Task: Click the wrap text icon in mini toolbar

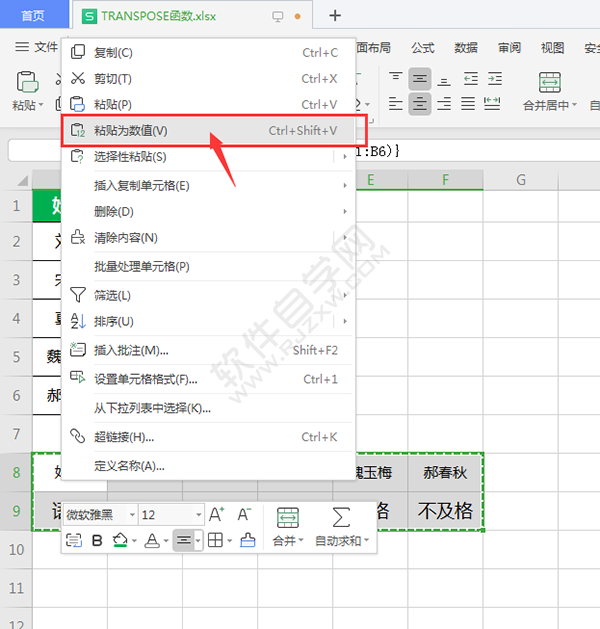Action: tap(74, 540)
